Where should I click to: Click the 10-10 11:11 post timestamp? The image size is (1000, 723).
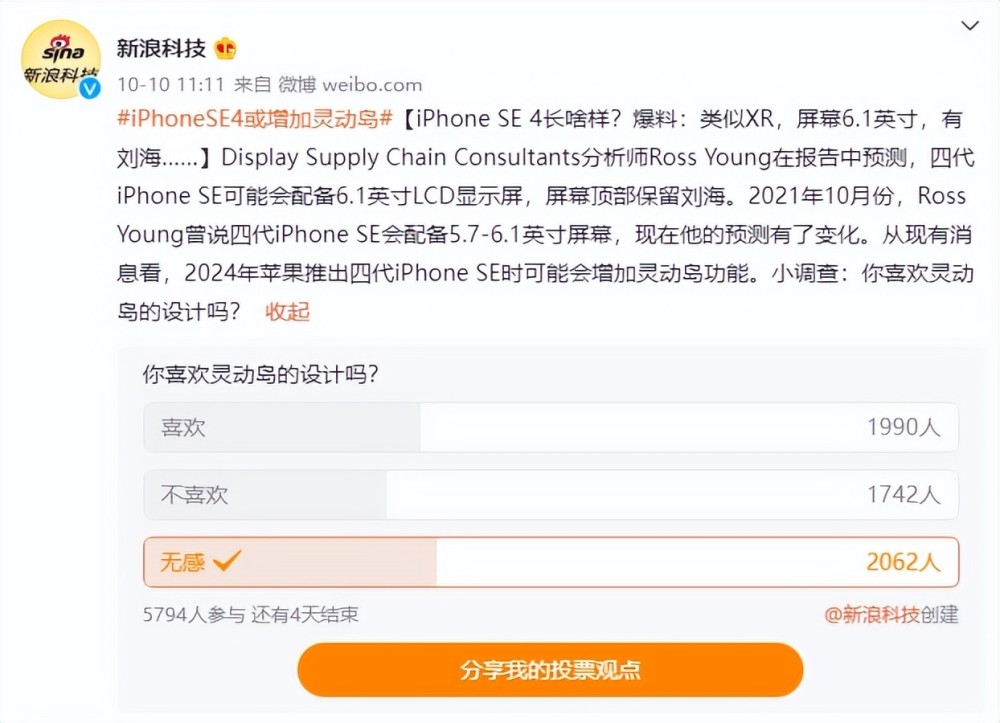click(x=171, y=84)
